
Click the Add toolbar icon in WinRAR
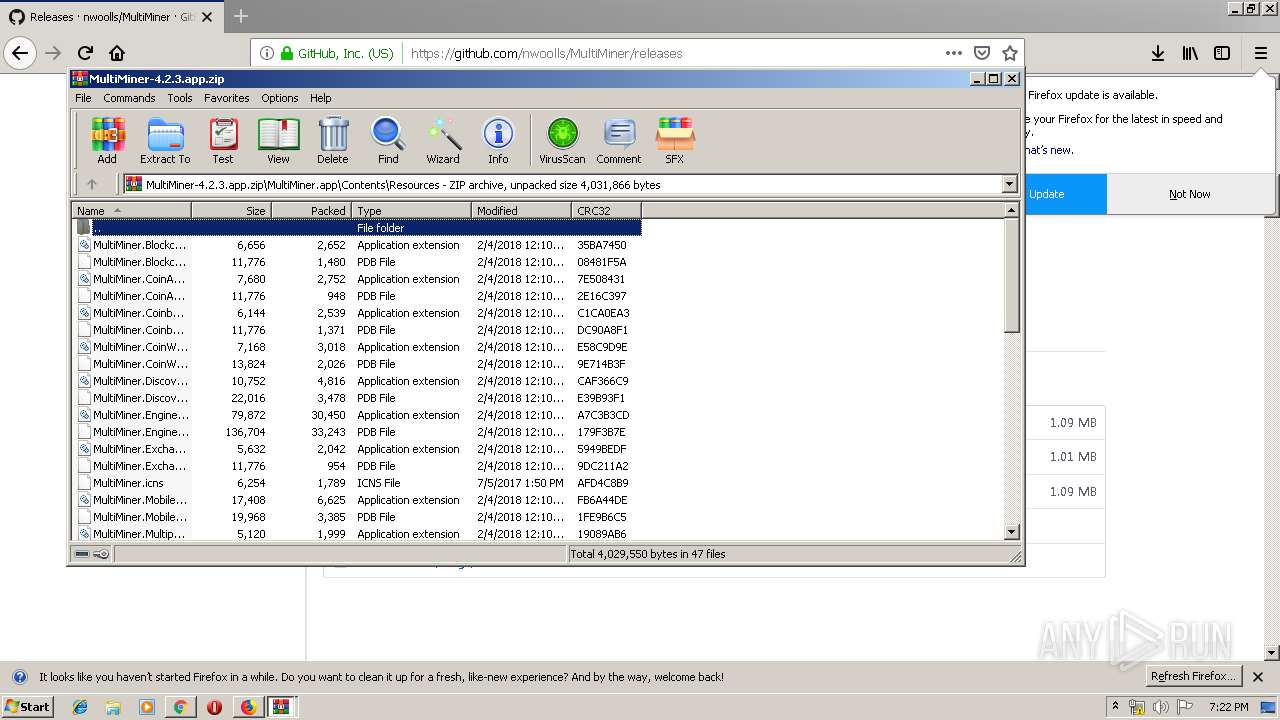pos(107,140)
